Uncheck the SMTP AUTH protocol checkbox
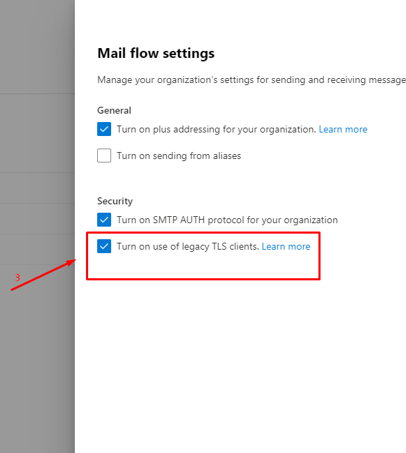The image size is (406, 453). tap(104, 220)
